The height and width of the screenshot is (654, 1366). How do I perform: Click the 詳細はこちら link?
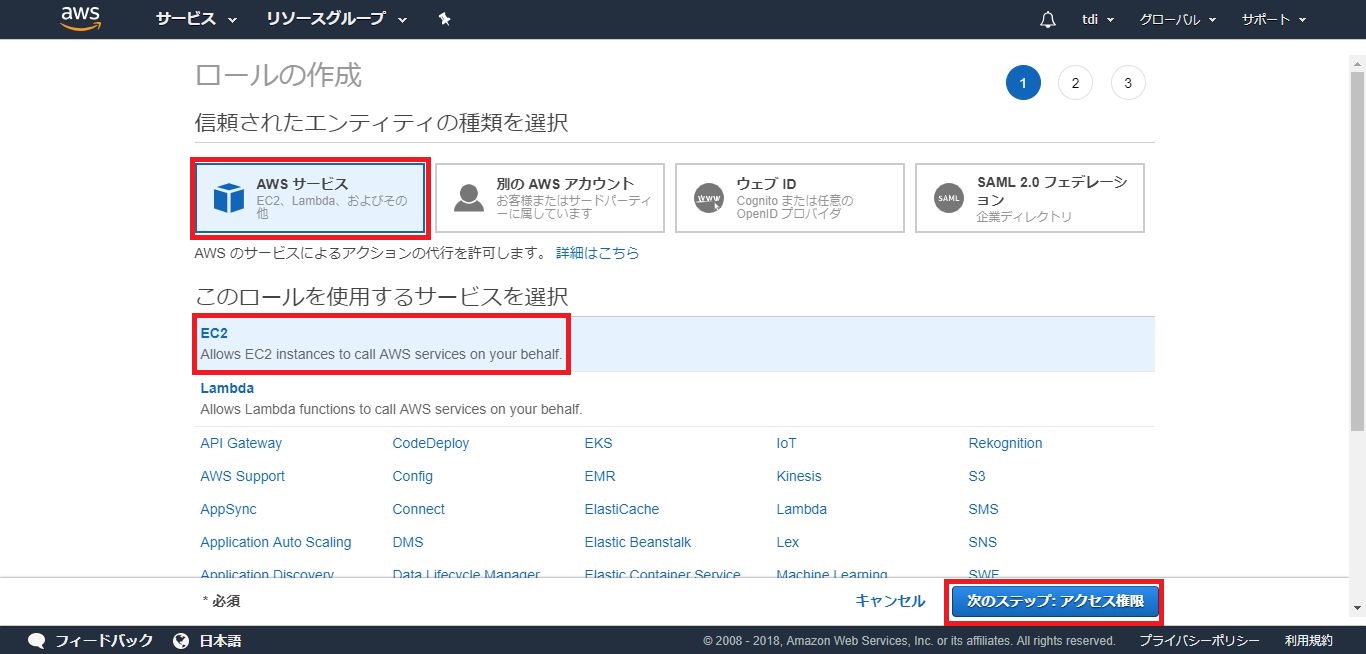(597, 253)
